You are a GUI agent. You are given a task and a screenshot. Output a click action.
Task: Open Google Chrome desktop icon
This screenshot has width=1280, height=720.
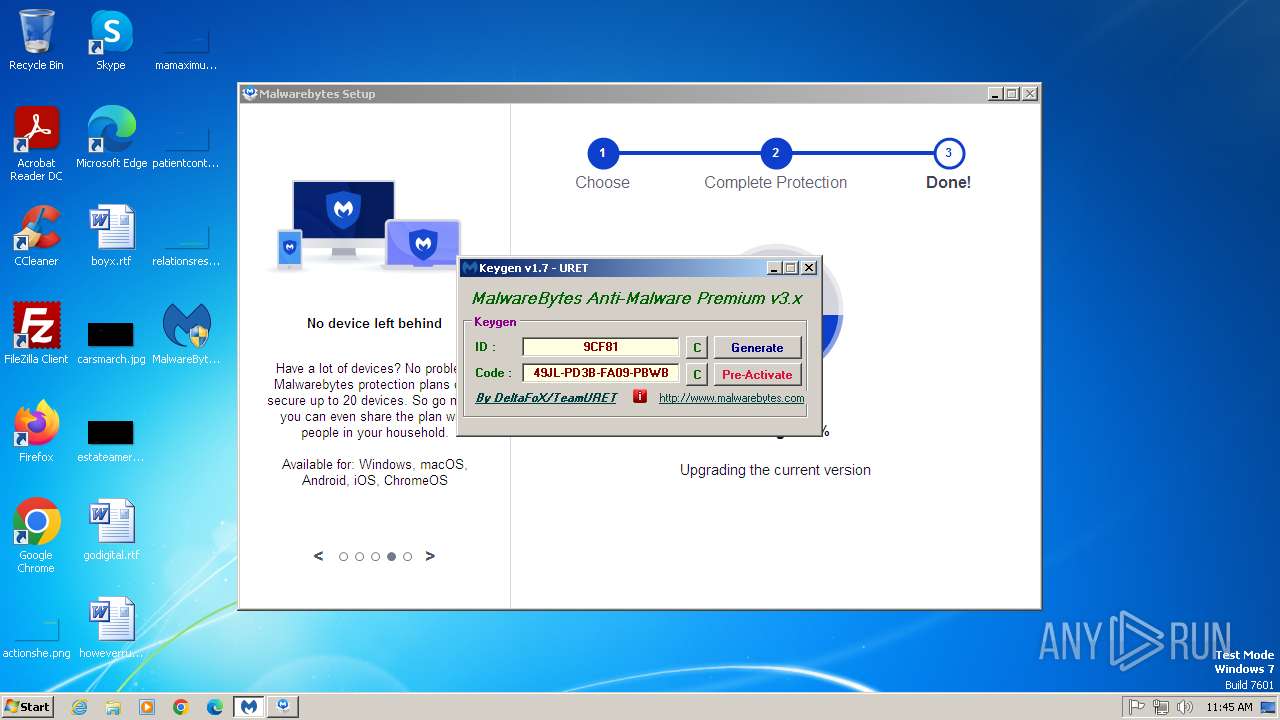(x=36, y=535)
